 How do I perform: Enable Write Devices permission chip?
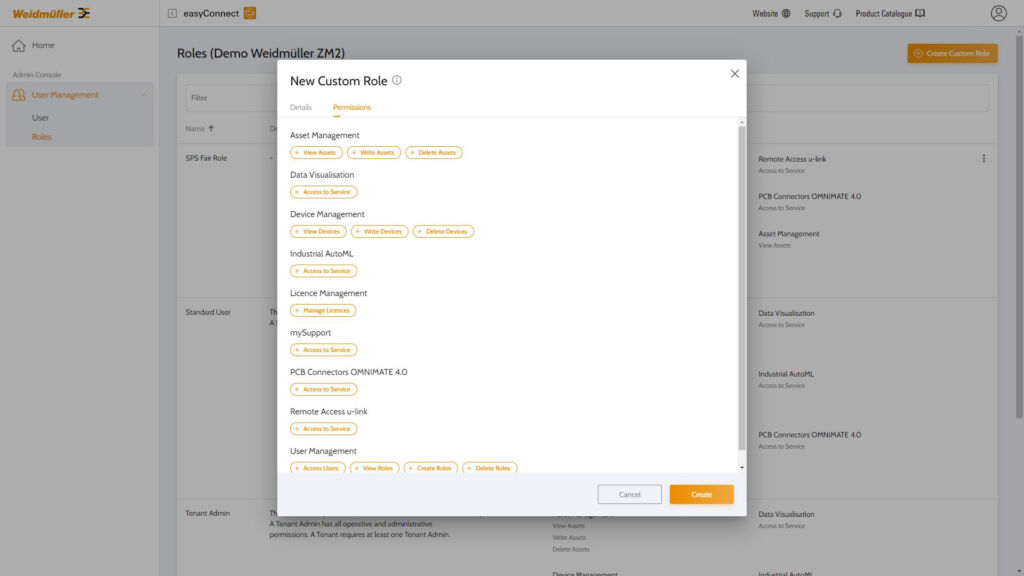pos(379,231)
